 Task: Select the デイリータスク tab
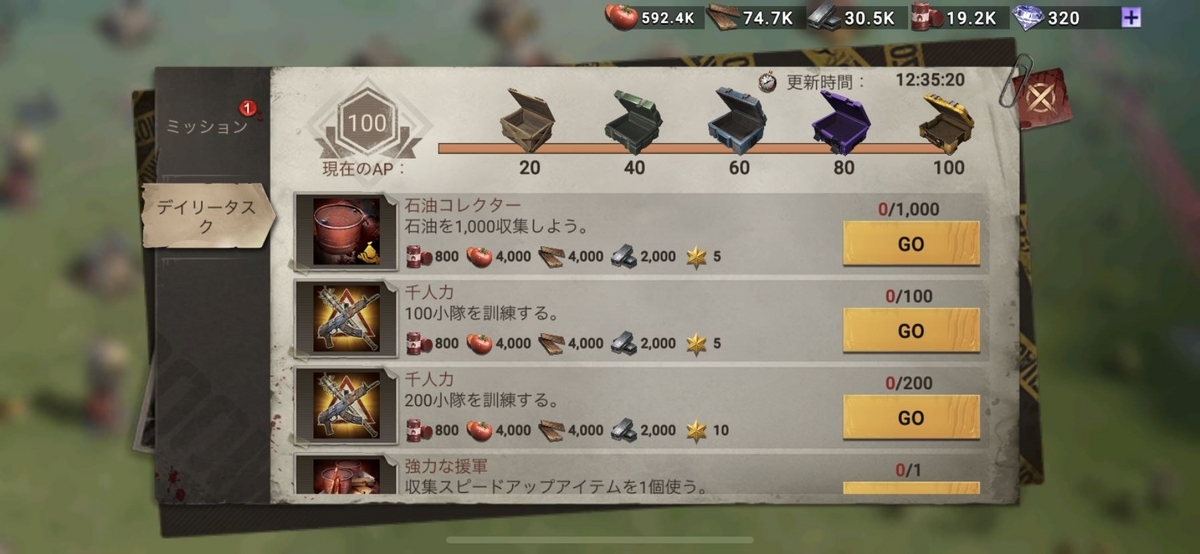206,215
